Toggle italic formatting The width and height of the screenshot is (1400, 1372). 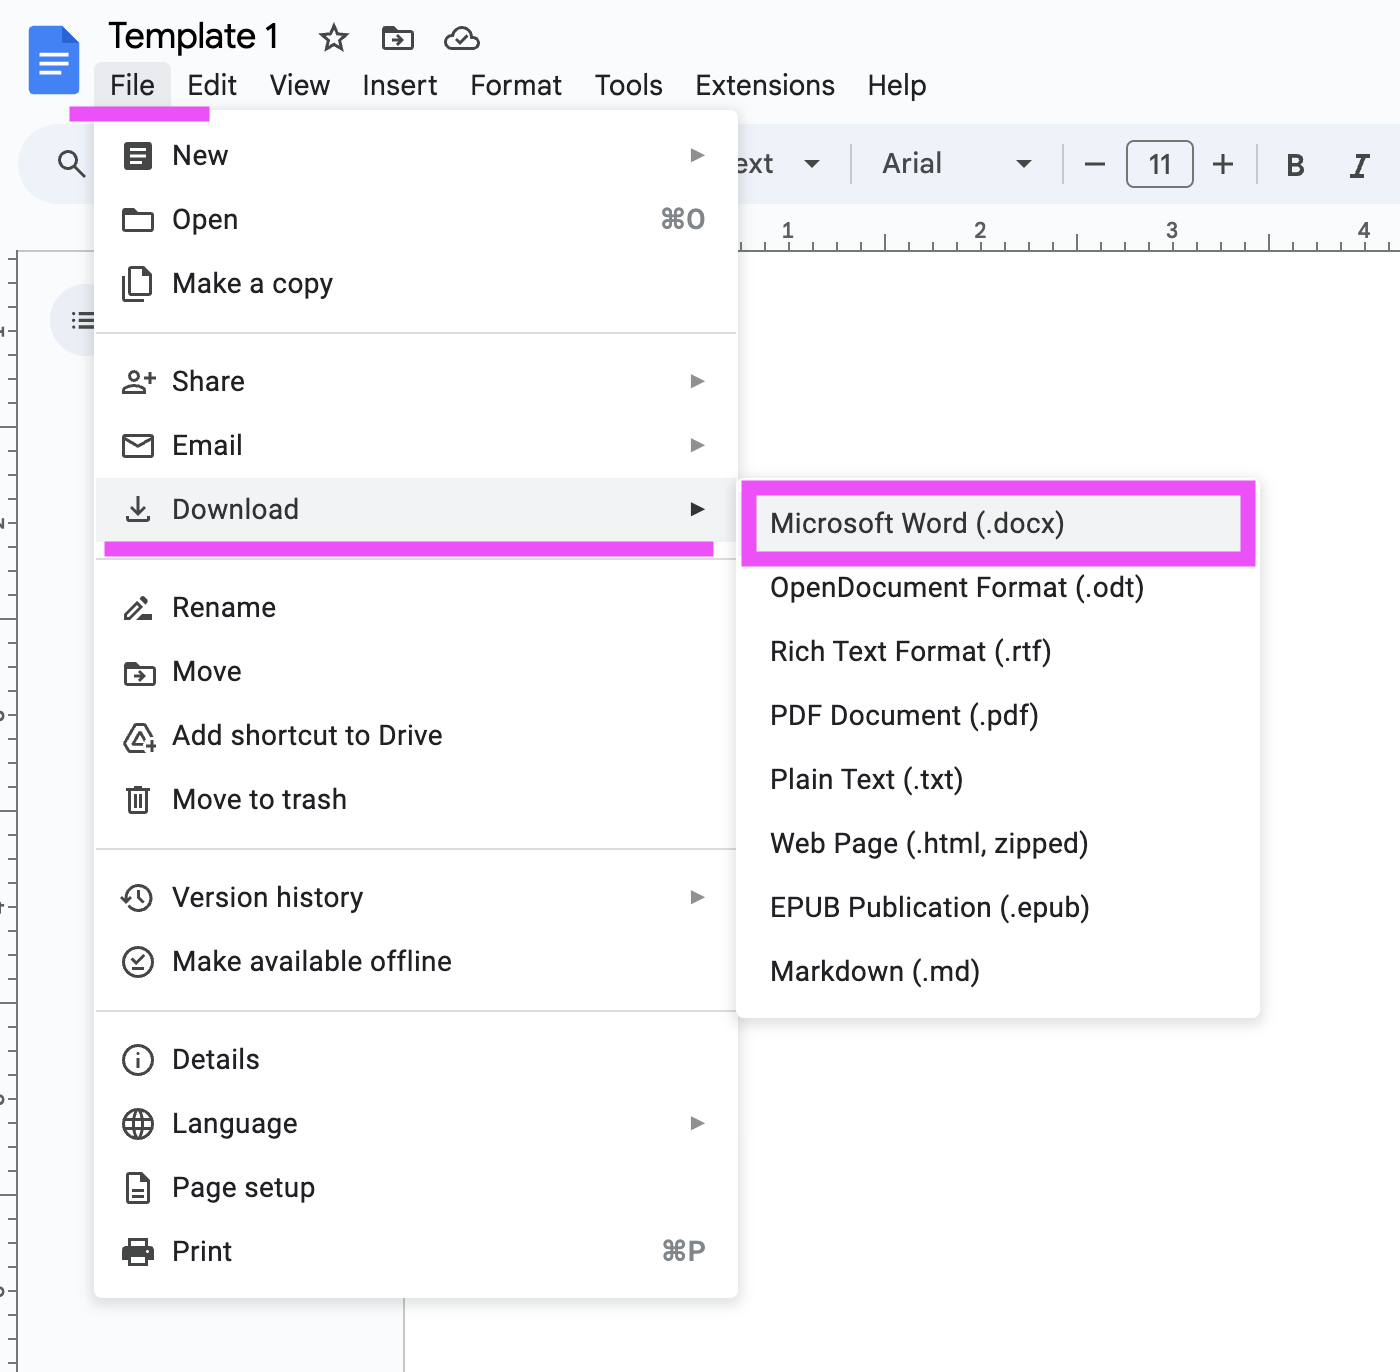(x=1360, y=164)
